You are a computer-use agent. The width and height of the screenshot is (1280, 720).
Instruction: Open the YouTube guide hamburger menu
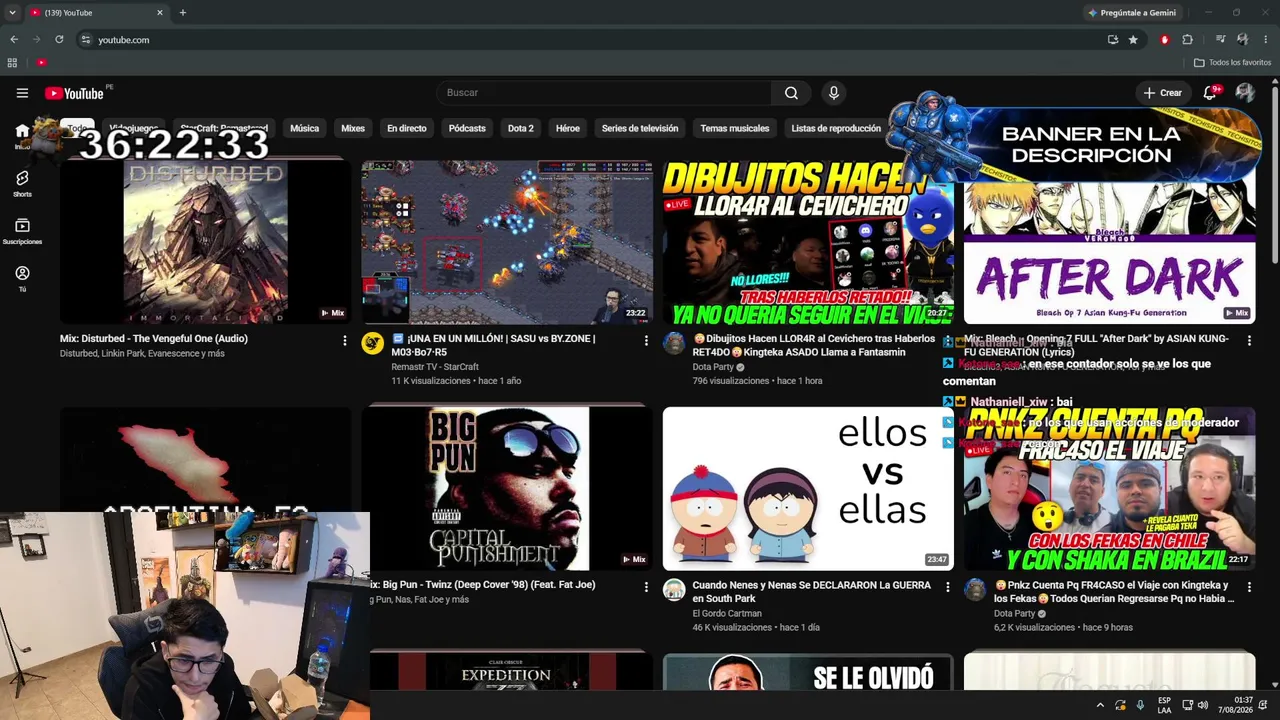click(x=22, y=93)
